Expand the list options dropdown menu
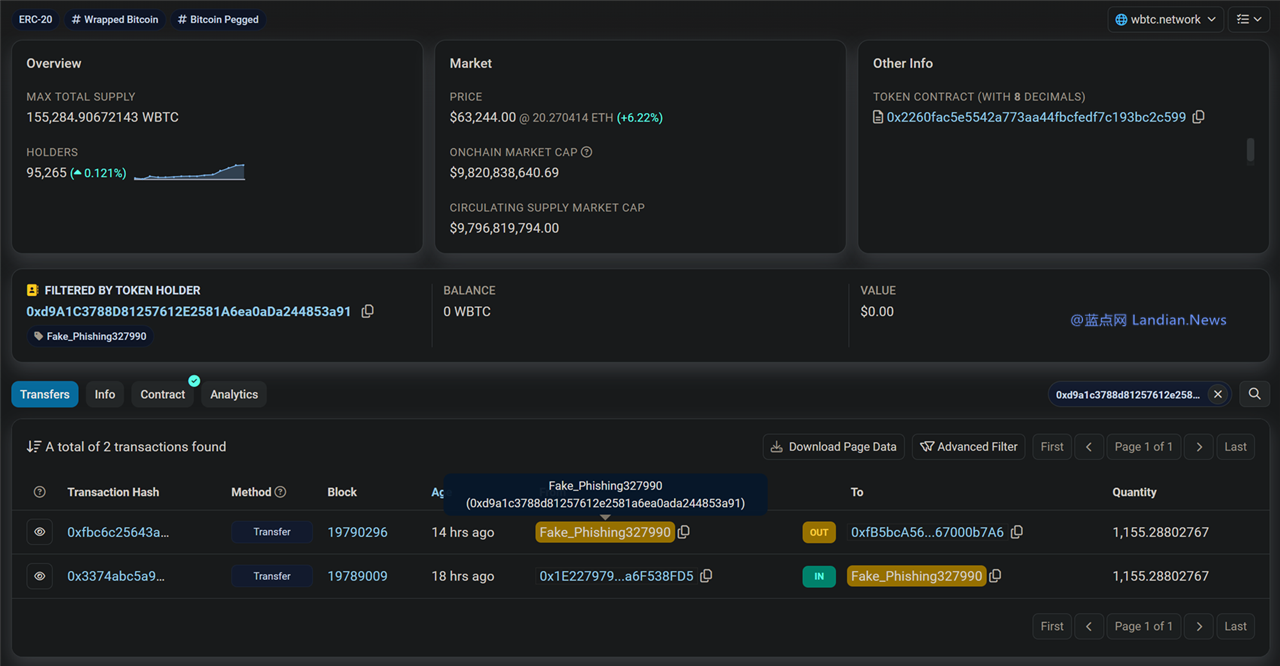Viewport: 1280px width, 666px height. pyautogui.click(x=1249, y=19)
